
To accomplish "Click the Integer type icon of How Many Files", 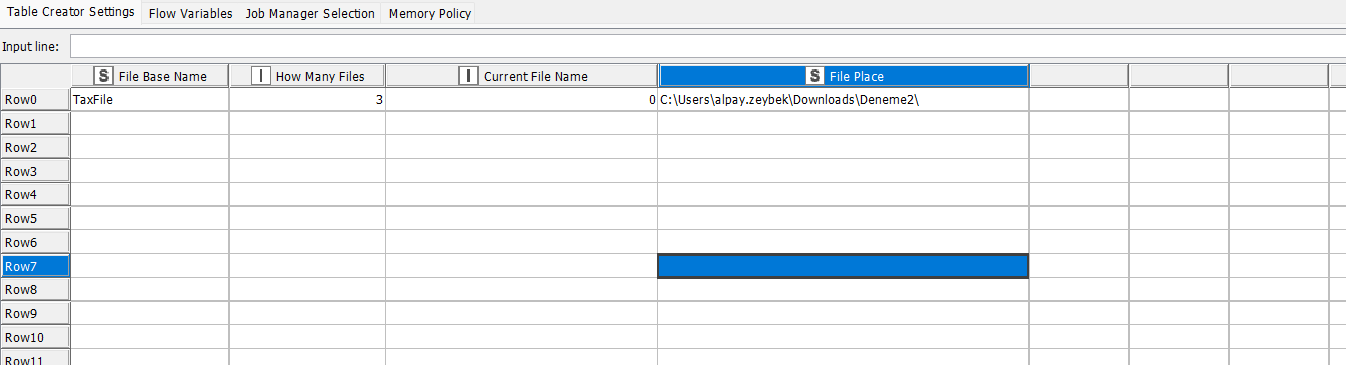I will tap(260, 76).
